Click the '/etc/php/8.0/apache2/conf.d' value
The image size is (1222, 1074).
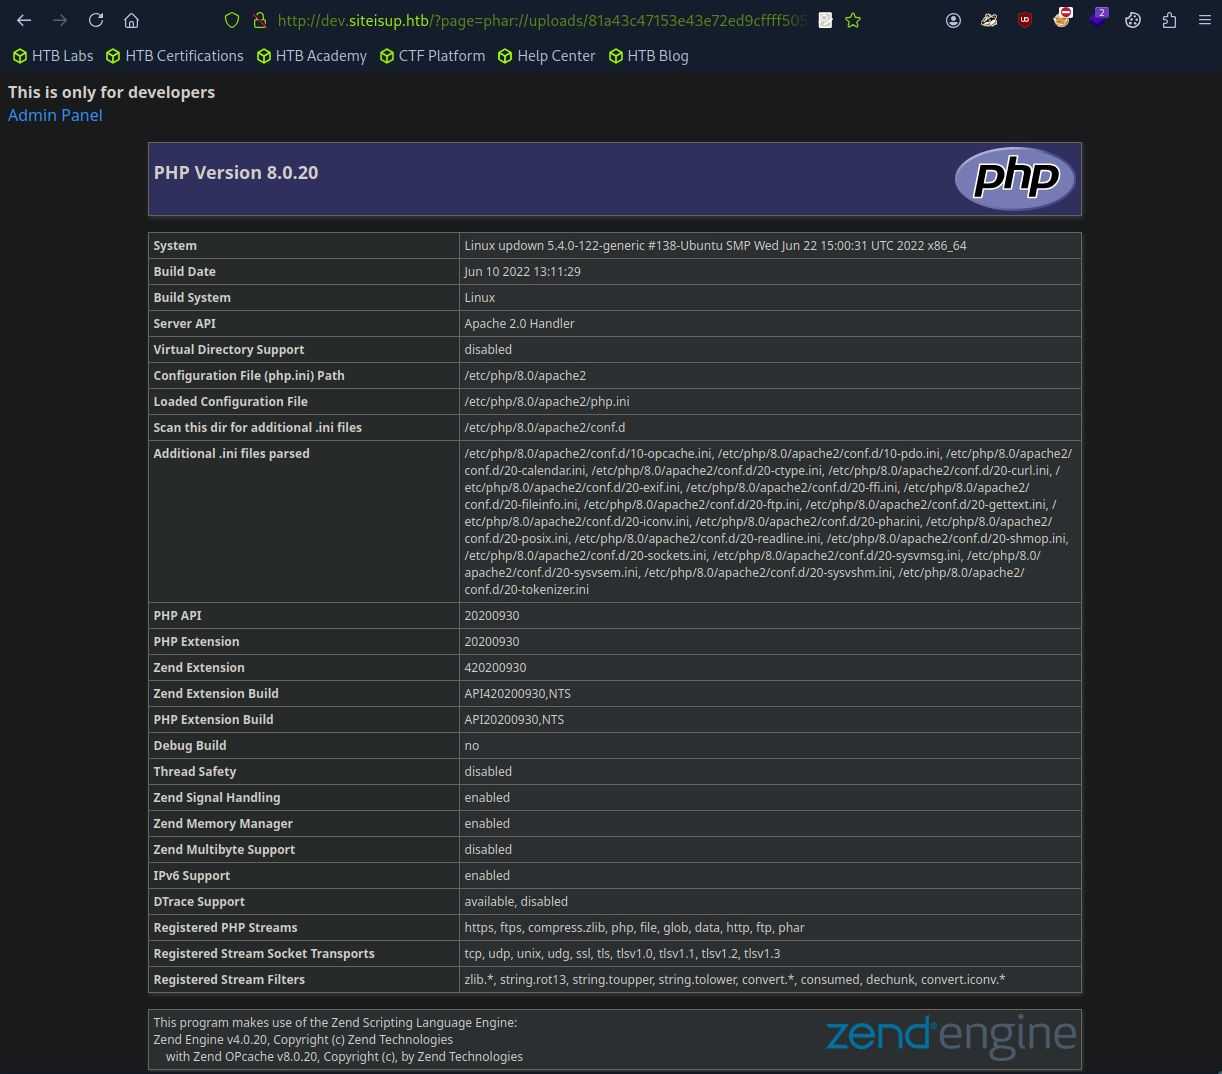tap(545, 427)
